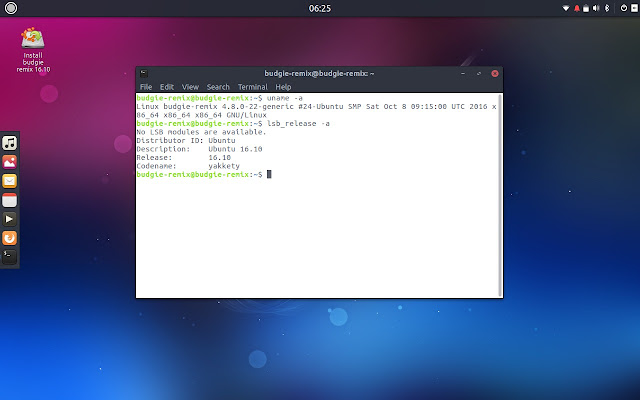Image resolution: width=640 pixels, height=400 pixels.
Task: Open the Budgie menu button in top panel
Action: (x=11, y=8)
